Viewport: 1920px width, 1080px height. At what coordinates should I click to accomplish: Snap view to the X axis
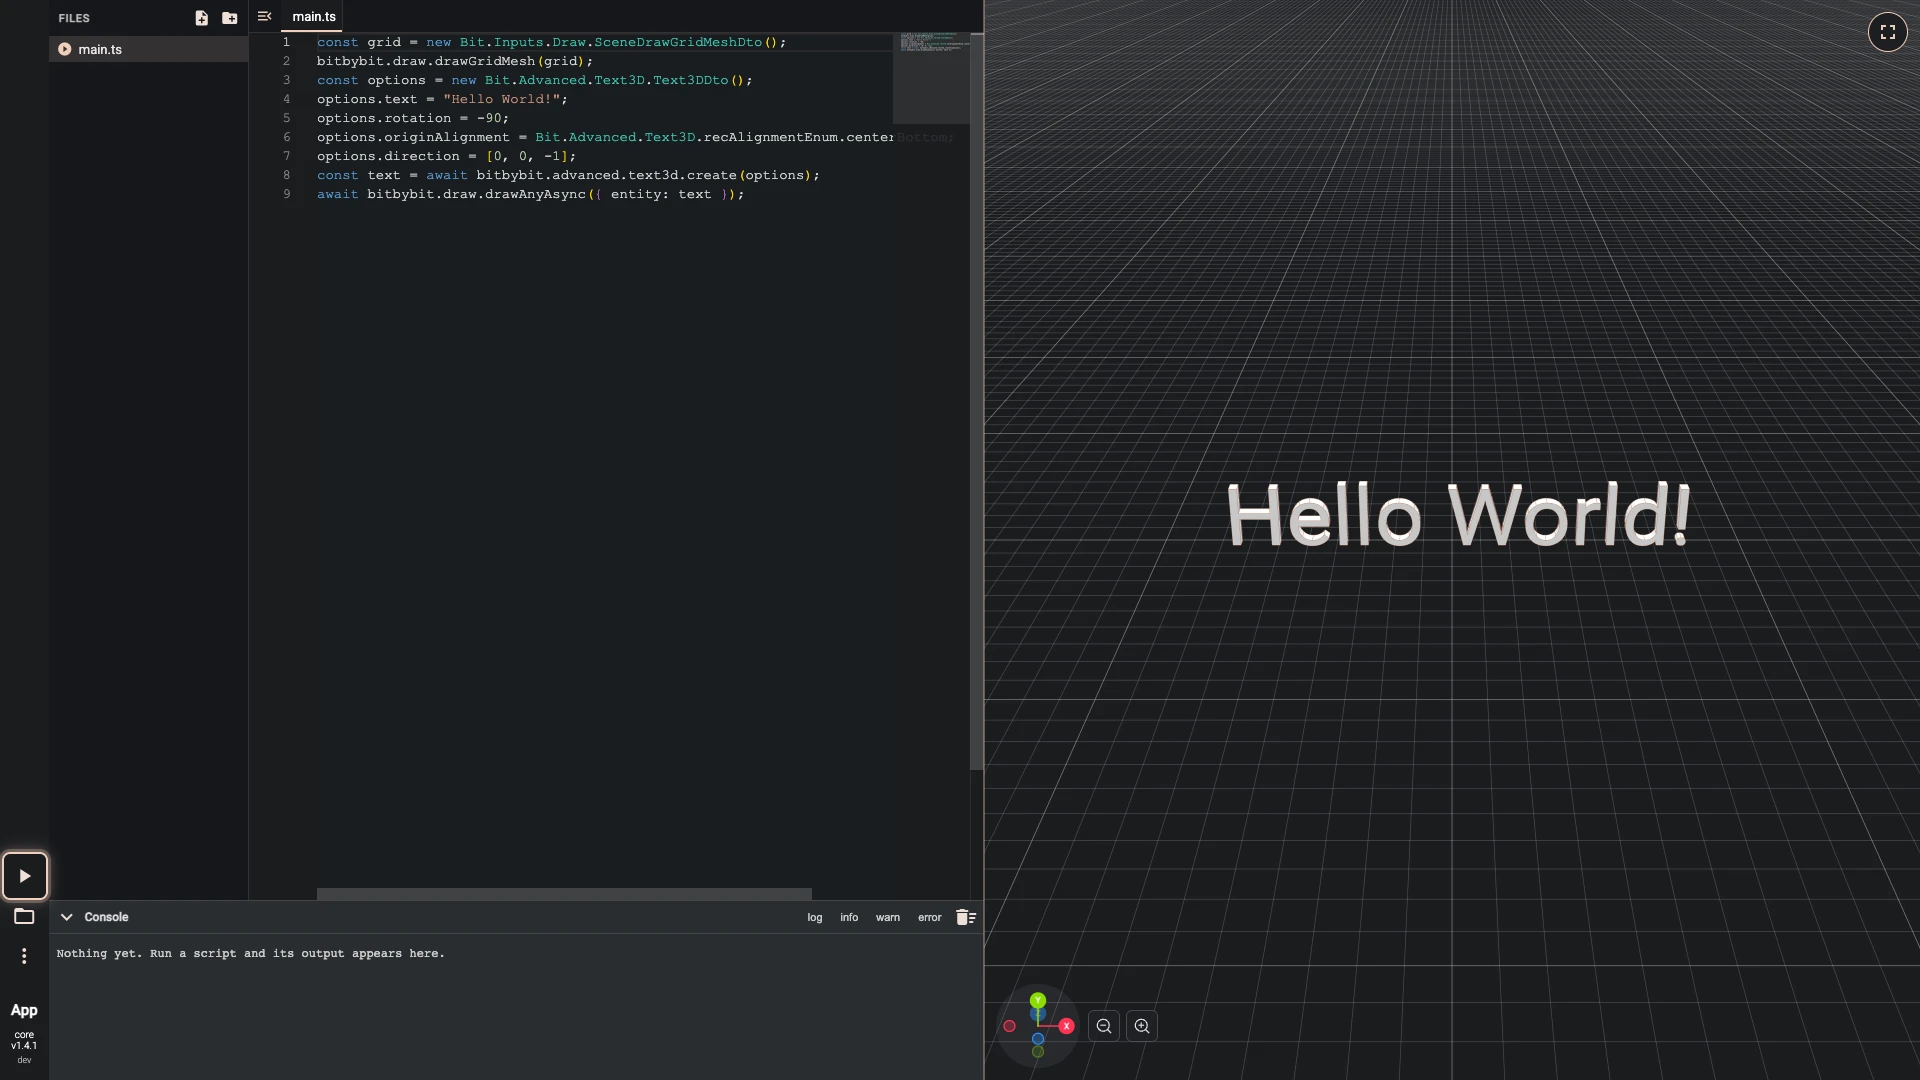[1067, 1026]
